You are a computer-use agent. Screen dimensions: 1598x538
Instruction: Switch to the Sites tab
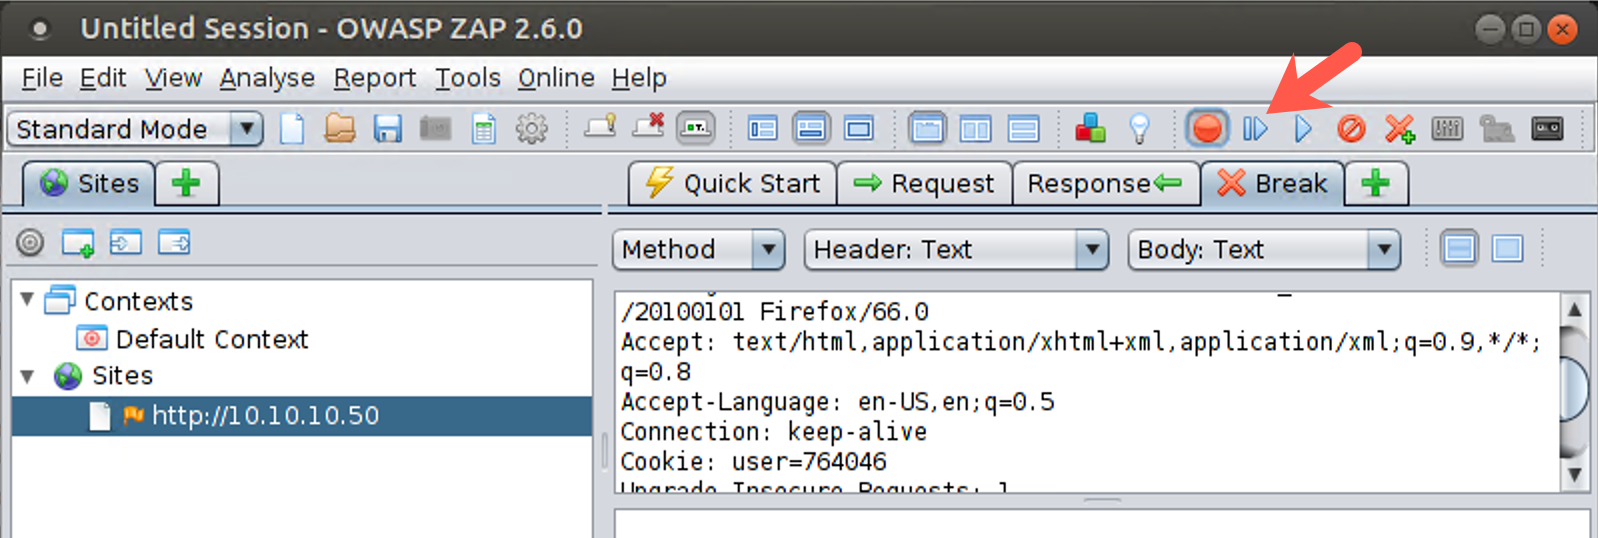click(x=89, y=184)
